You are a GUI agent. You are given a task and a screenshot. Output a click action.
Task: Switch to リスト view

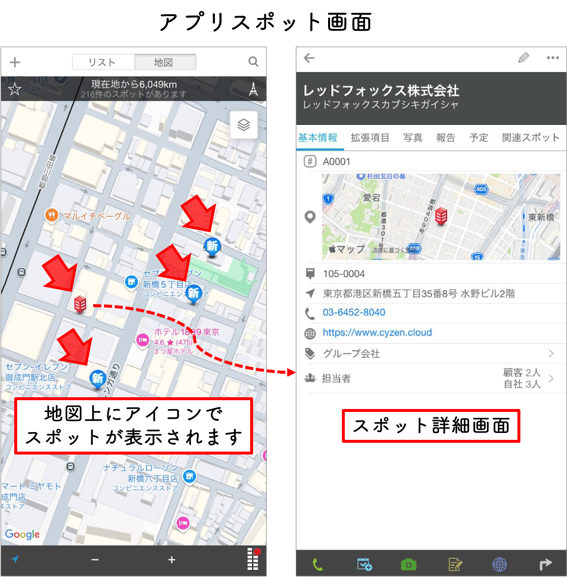103,62
